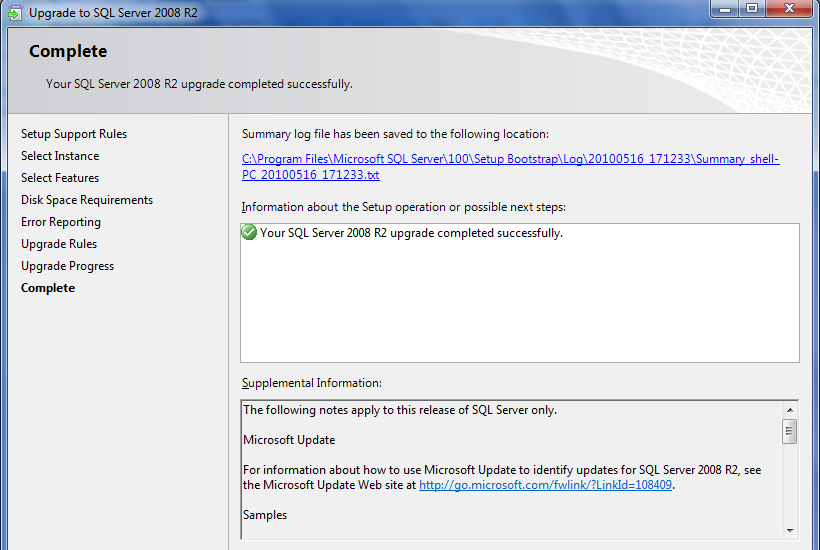Click 'Microsoft Update' heading in supplemental notes

point(289,440)
